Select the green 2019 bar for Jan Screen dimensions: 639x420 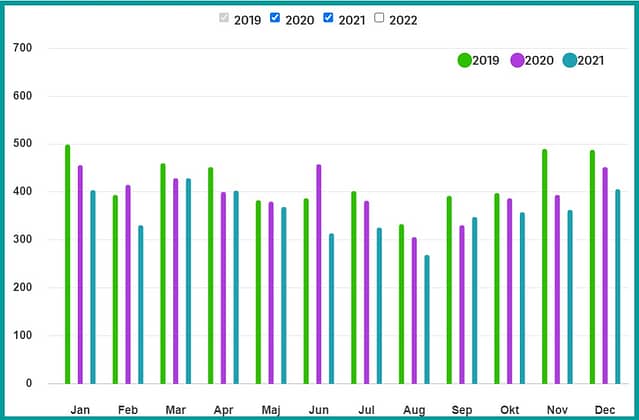pyautogui.click(x=68, y=264)
